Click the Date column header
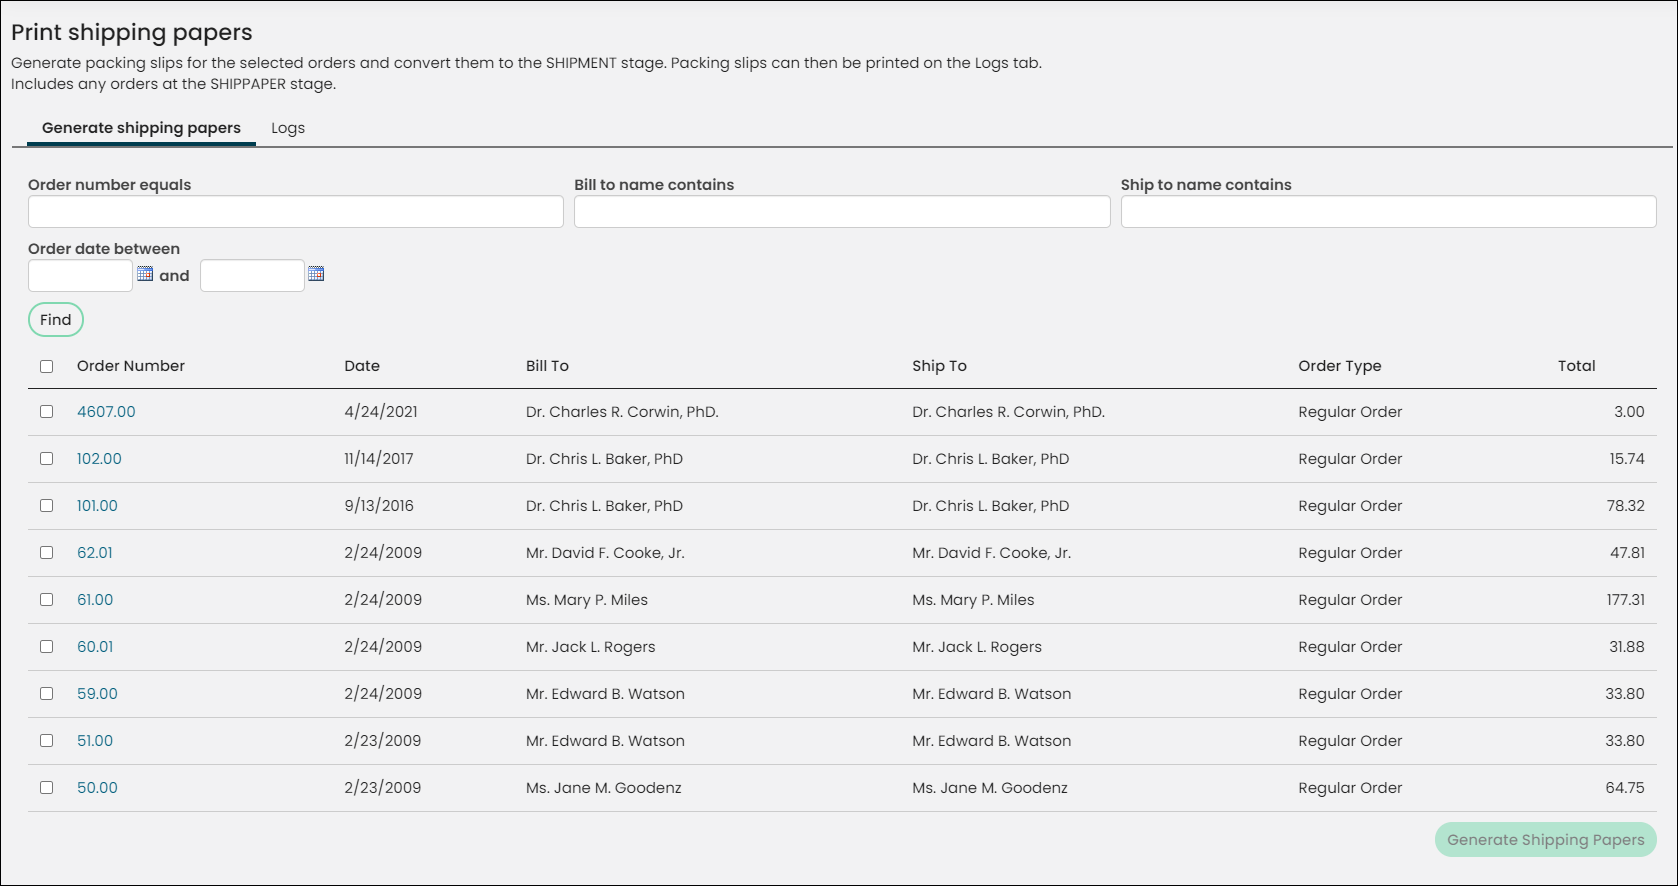 click(362, 366)
